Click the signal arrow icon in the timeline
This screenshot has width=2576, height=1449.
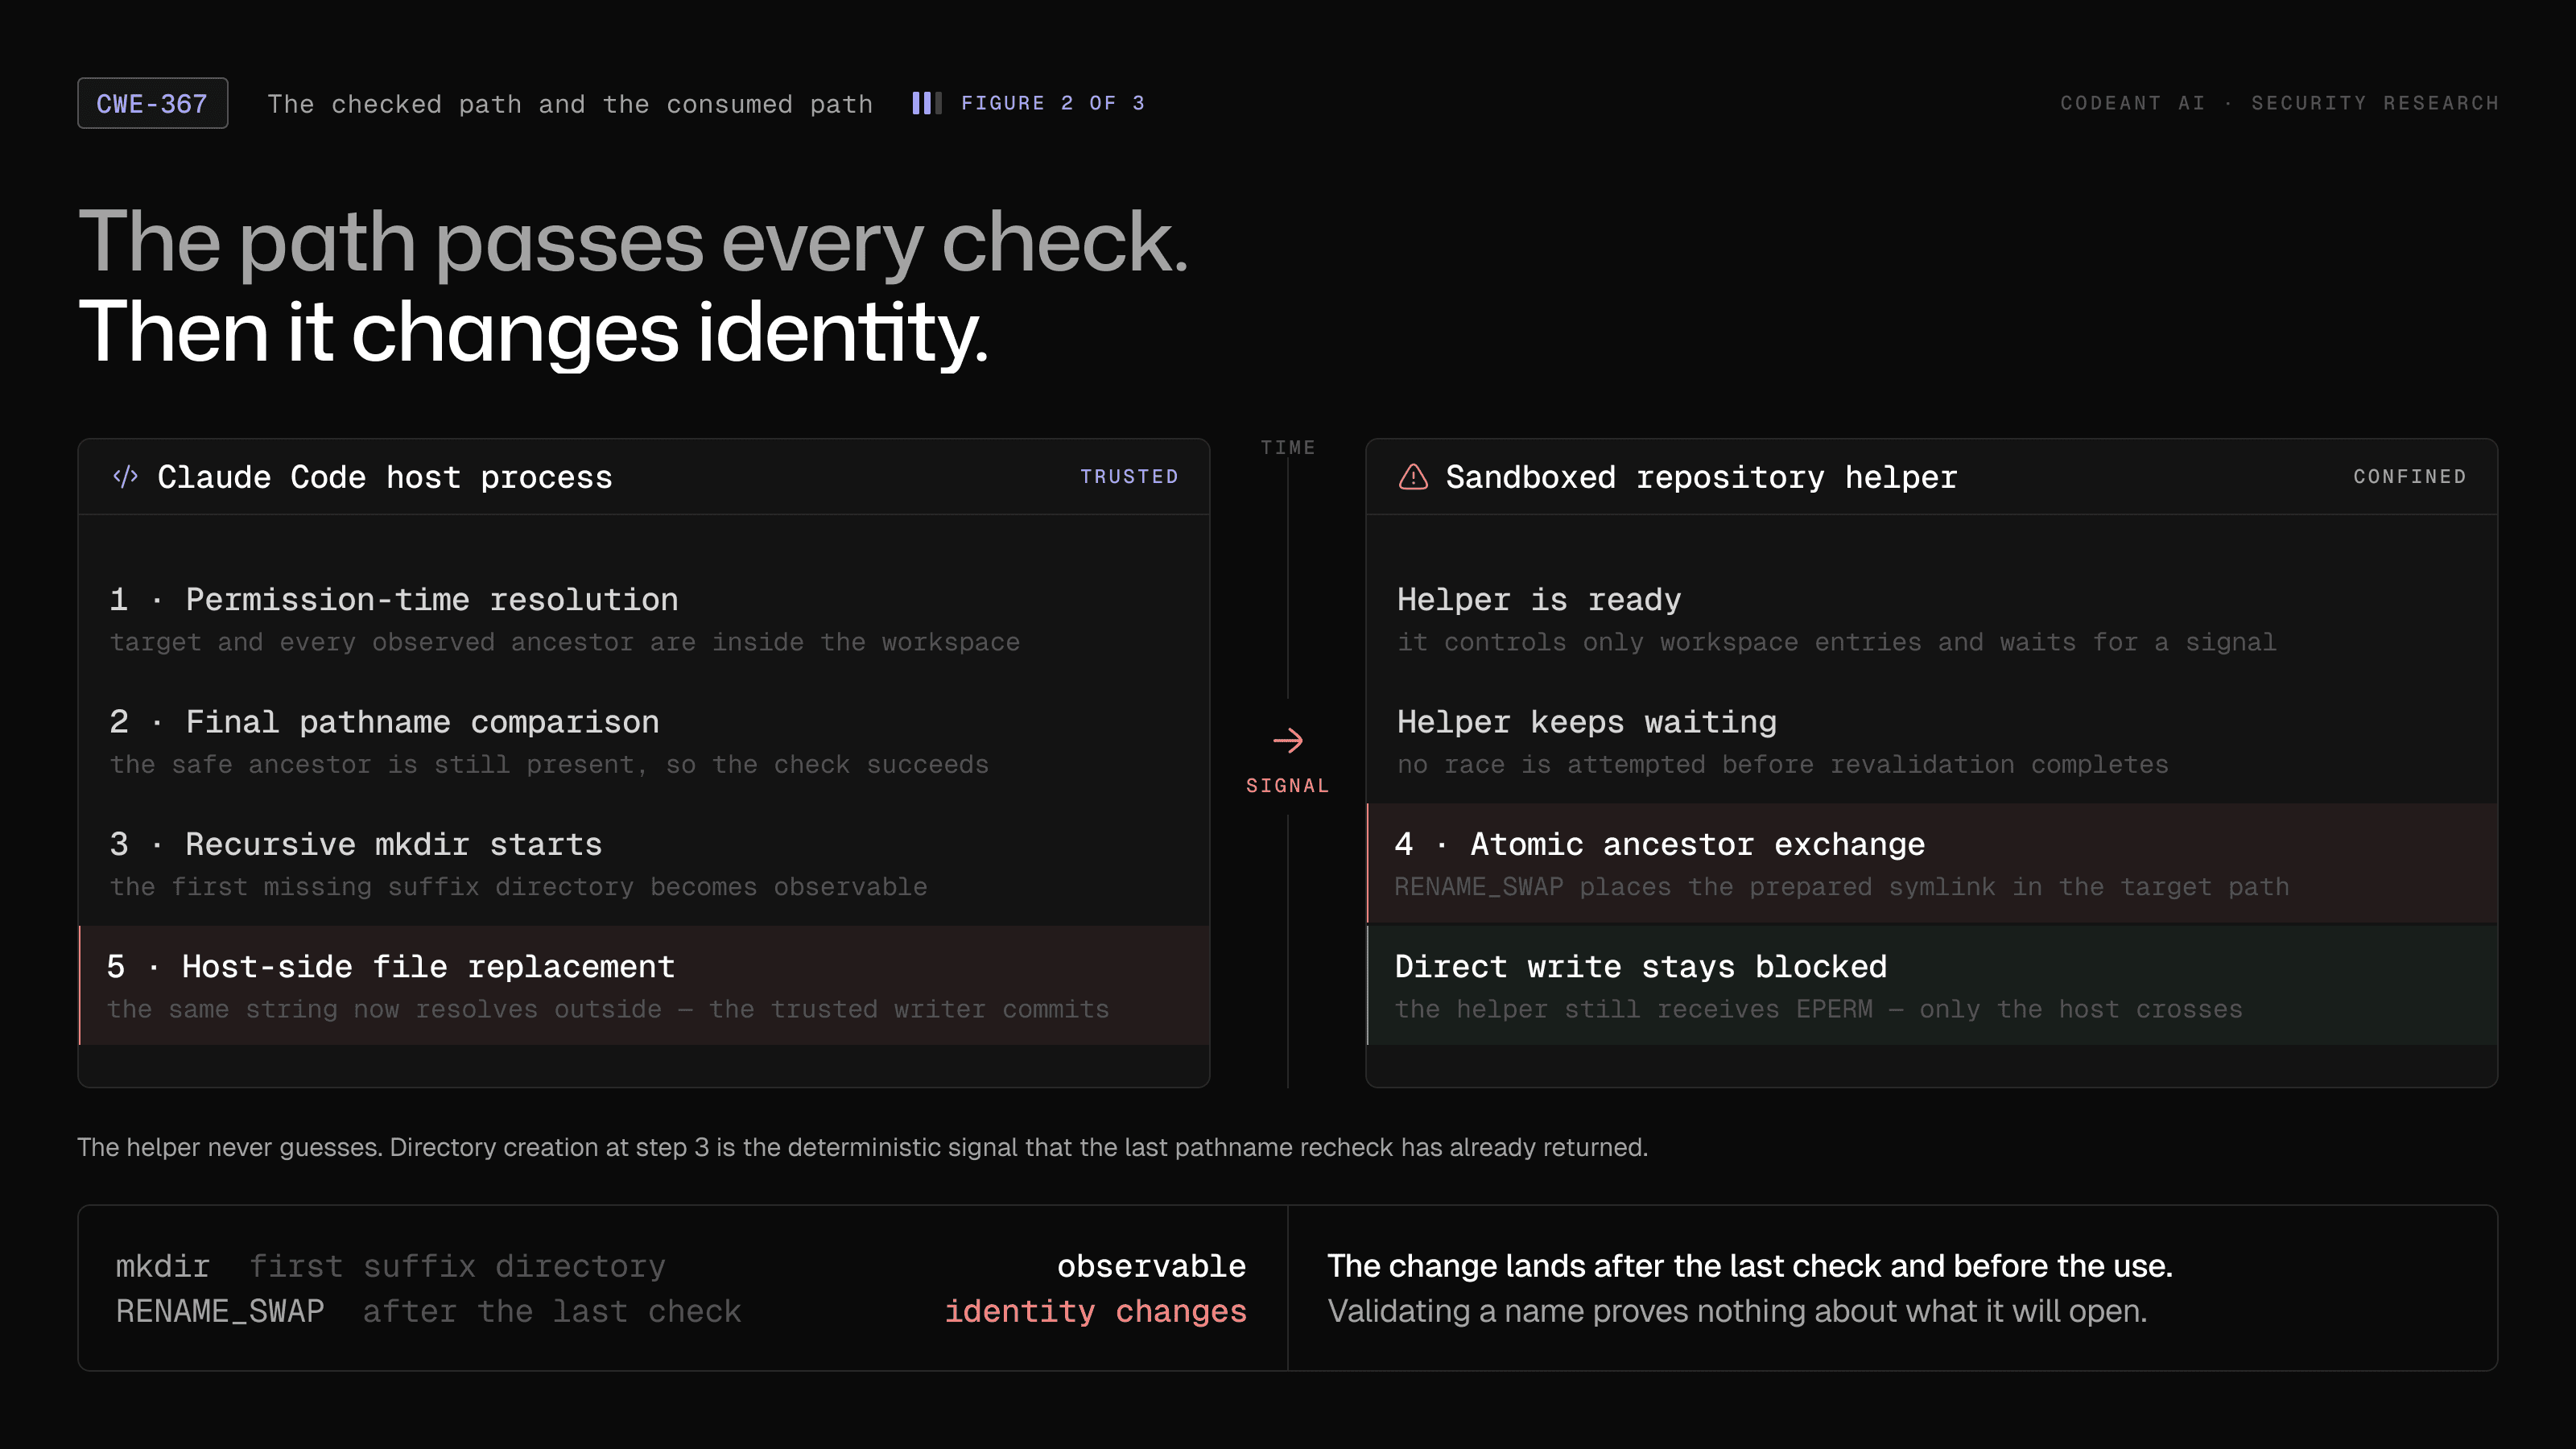coord(1288,741)
